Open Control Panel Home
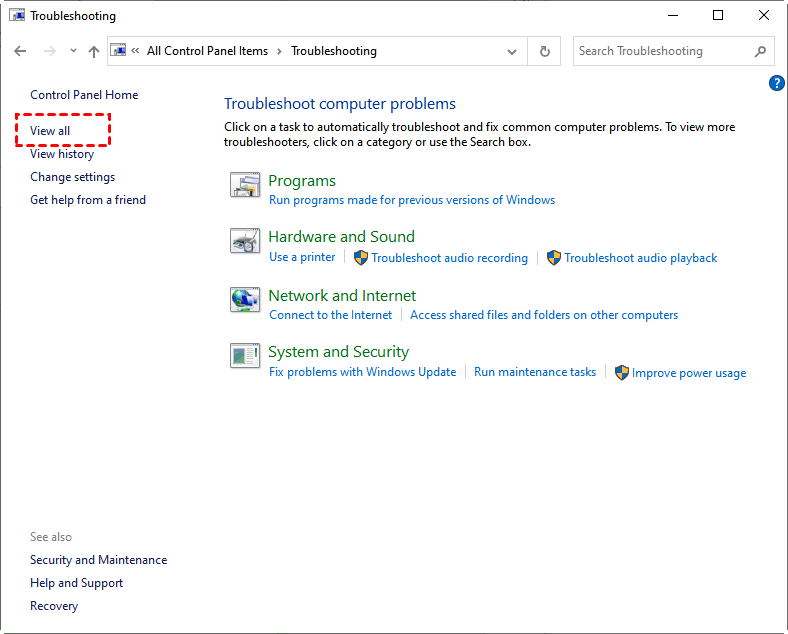This screenshot has height=634, width=788. (x=84, y=95)
